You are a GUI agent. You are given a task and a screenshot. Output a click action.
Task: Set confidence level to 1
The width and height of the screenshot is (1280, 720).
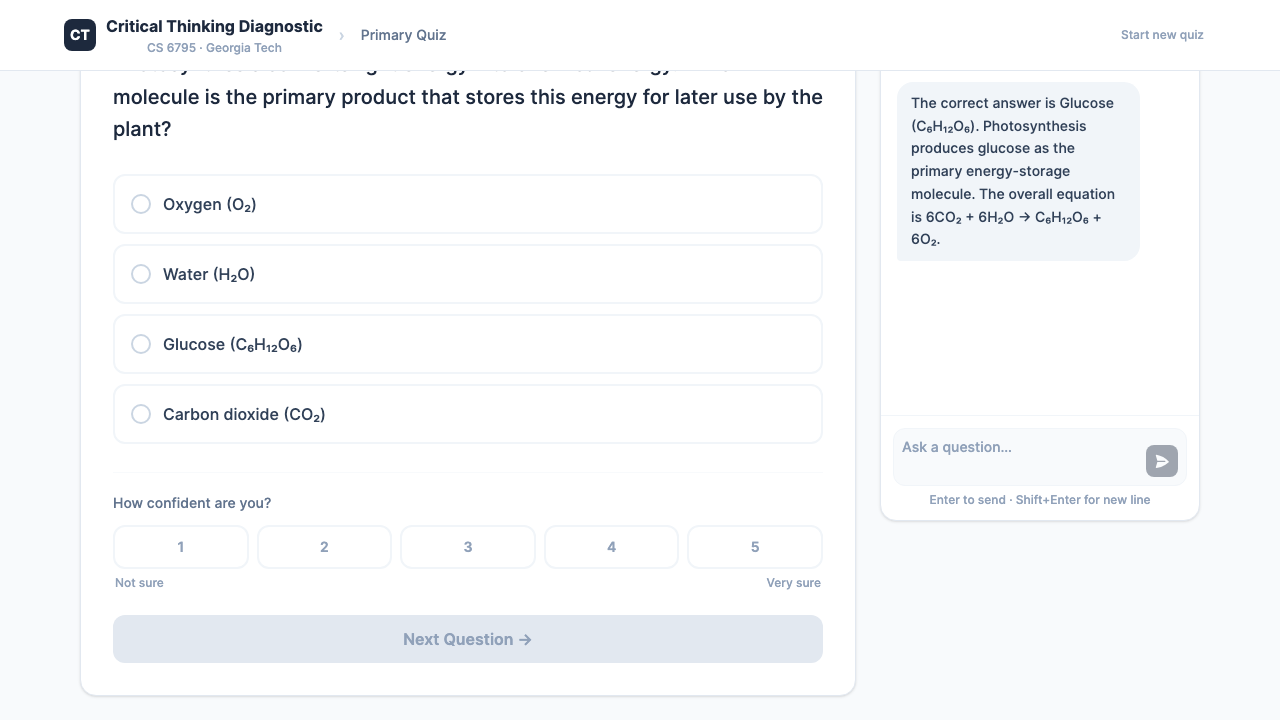(181, 547)
